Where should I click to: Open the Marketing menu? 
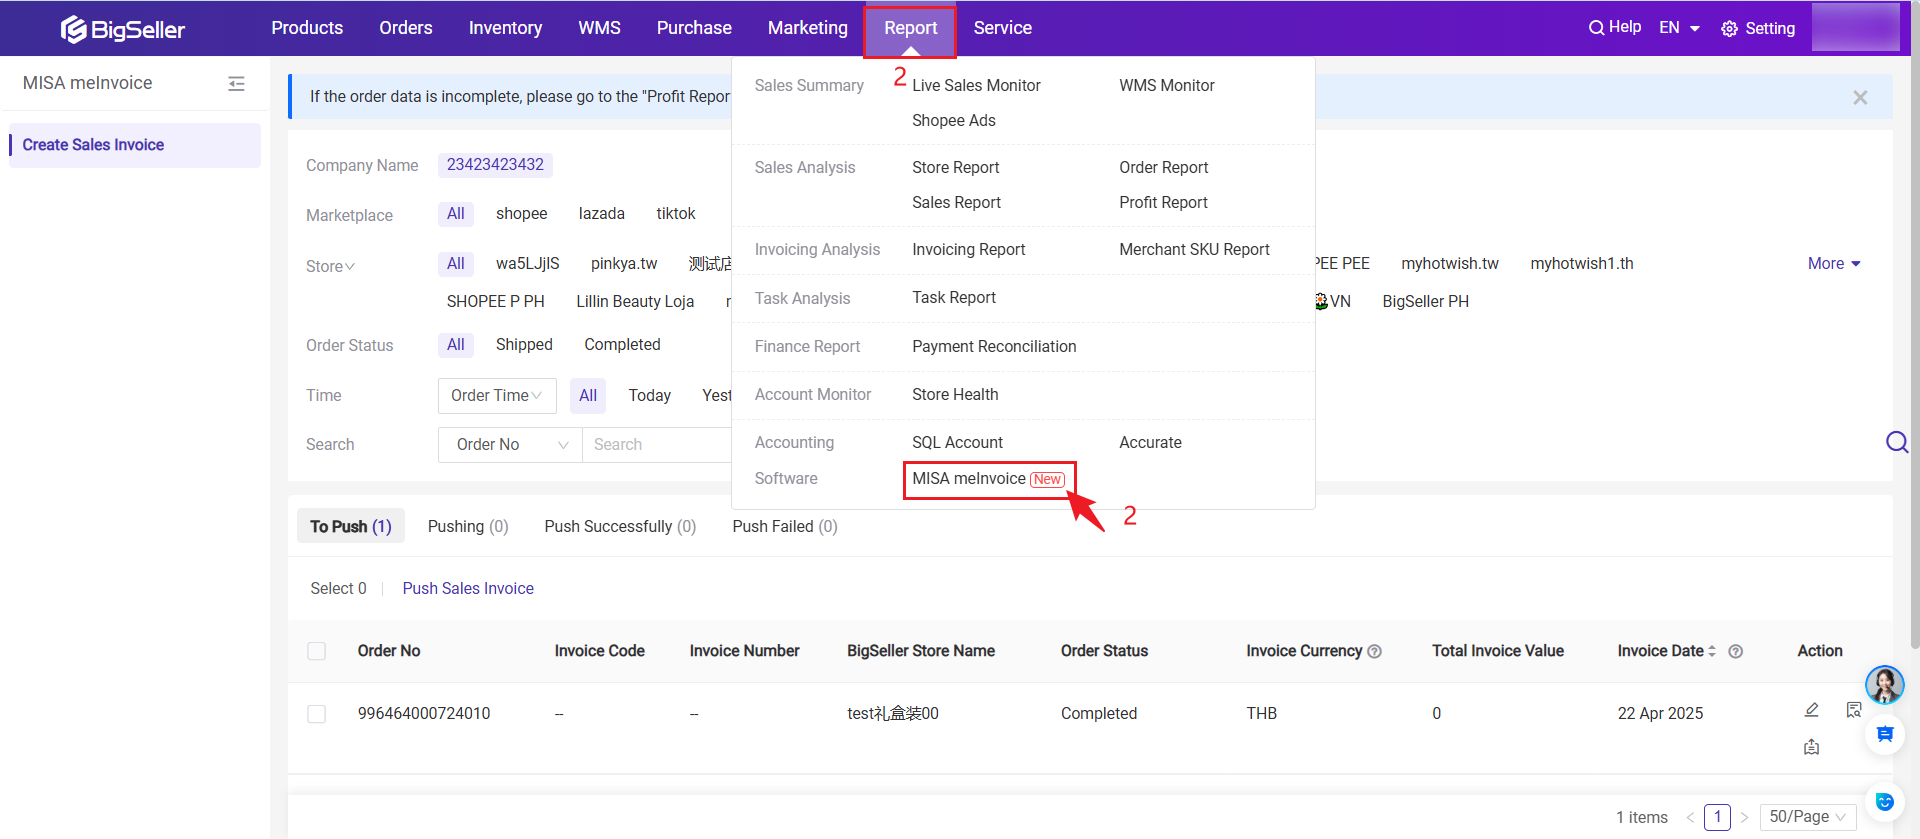(x=808, y=28)
